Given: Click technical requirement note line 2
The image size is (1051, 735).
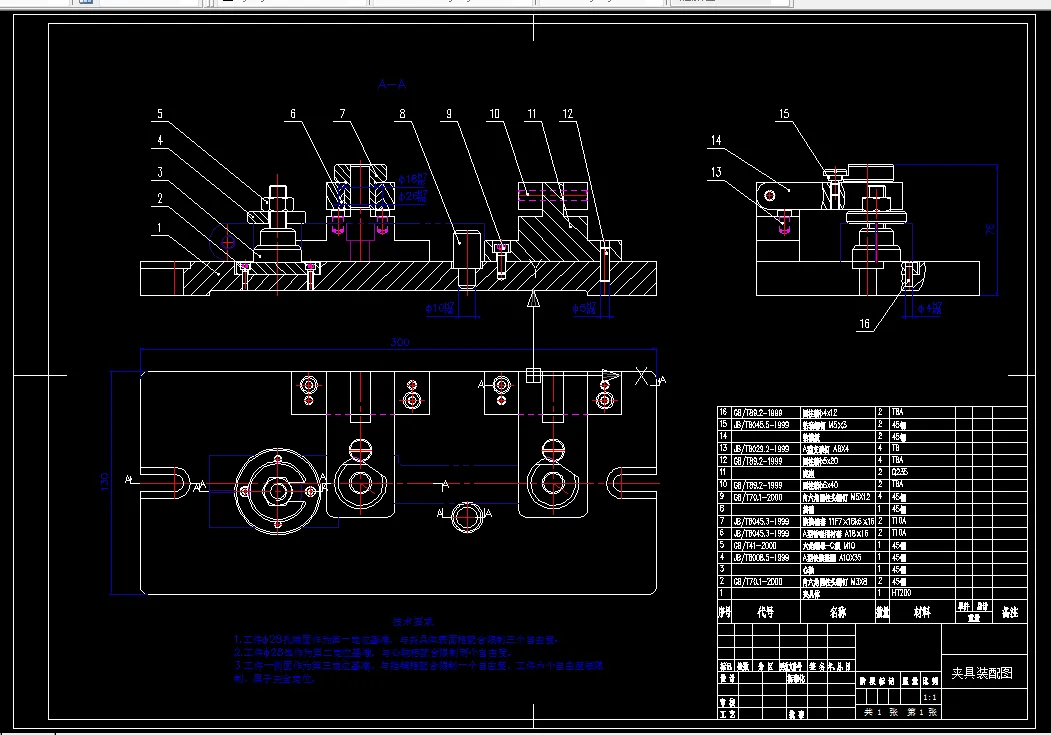Looking at the screenshot, I should [x=373, y=653].
